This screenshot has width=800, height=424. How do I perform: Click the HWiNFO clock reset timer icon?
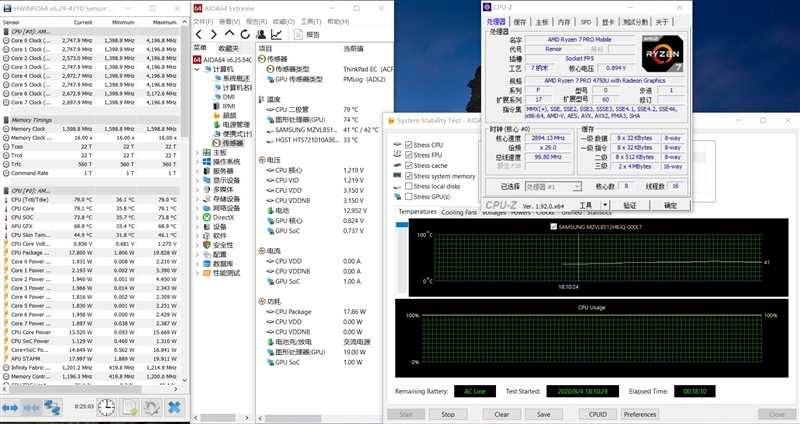coord(105,407)
